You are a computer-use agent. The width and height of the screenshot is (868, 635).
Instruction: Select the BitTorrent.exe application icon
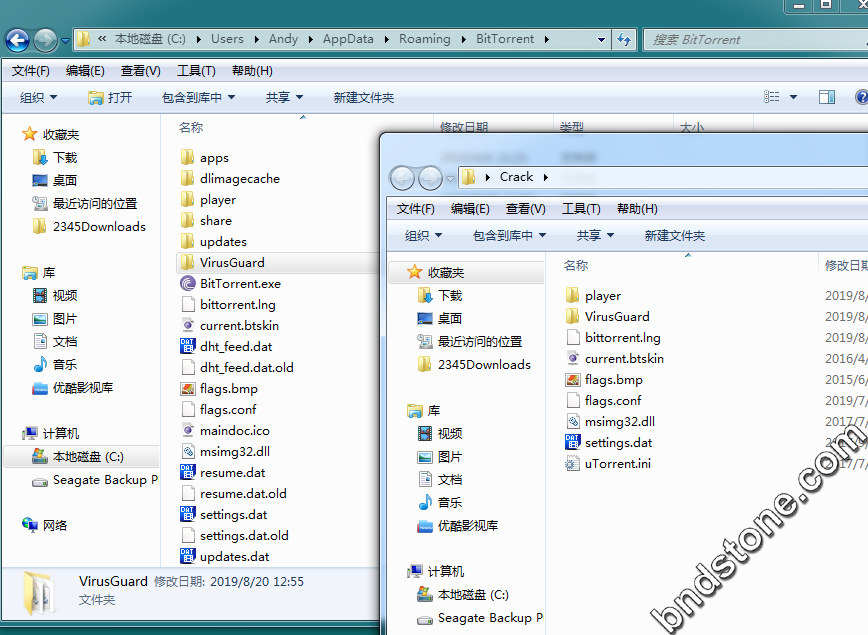(x=187, y=283)
